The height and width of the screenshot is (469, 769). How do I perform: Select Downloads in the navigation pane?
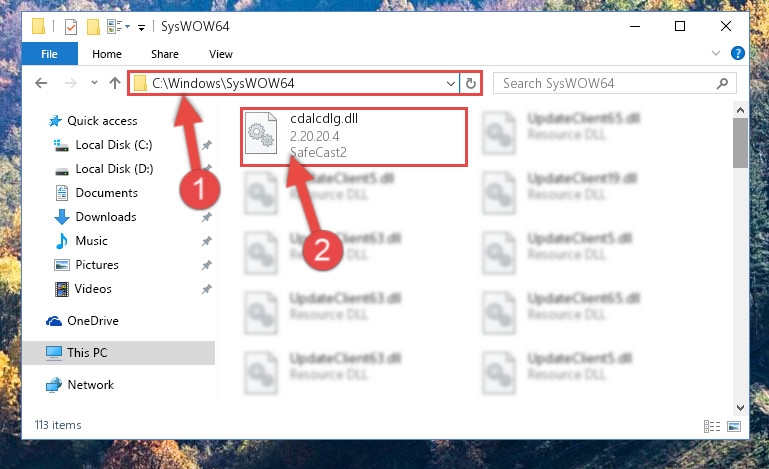click(x=105, y=216)
